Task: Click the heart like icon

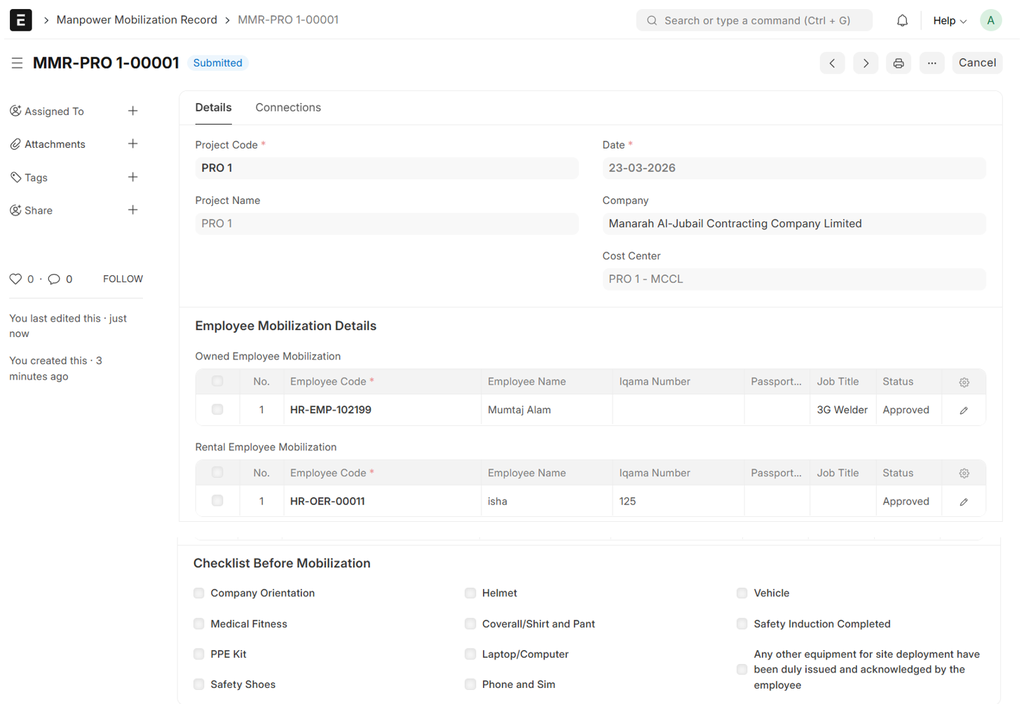Action: point(15,279)
